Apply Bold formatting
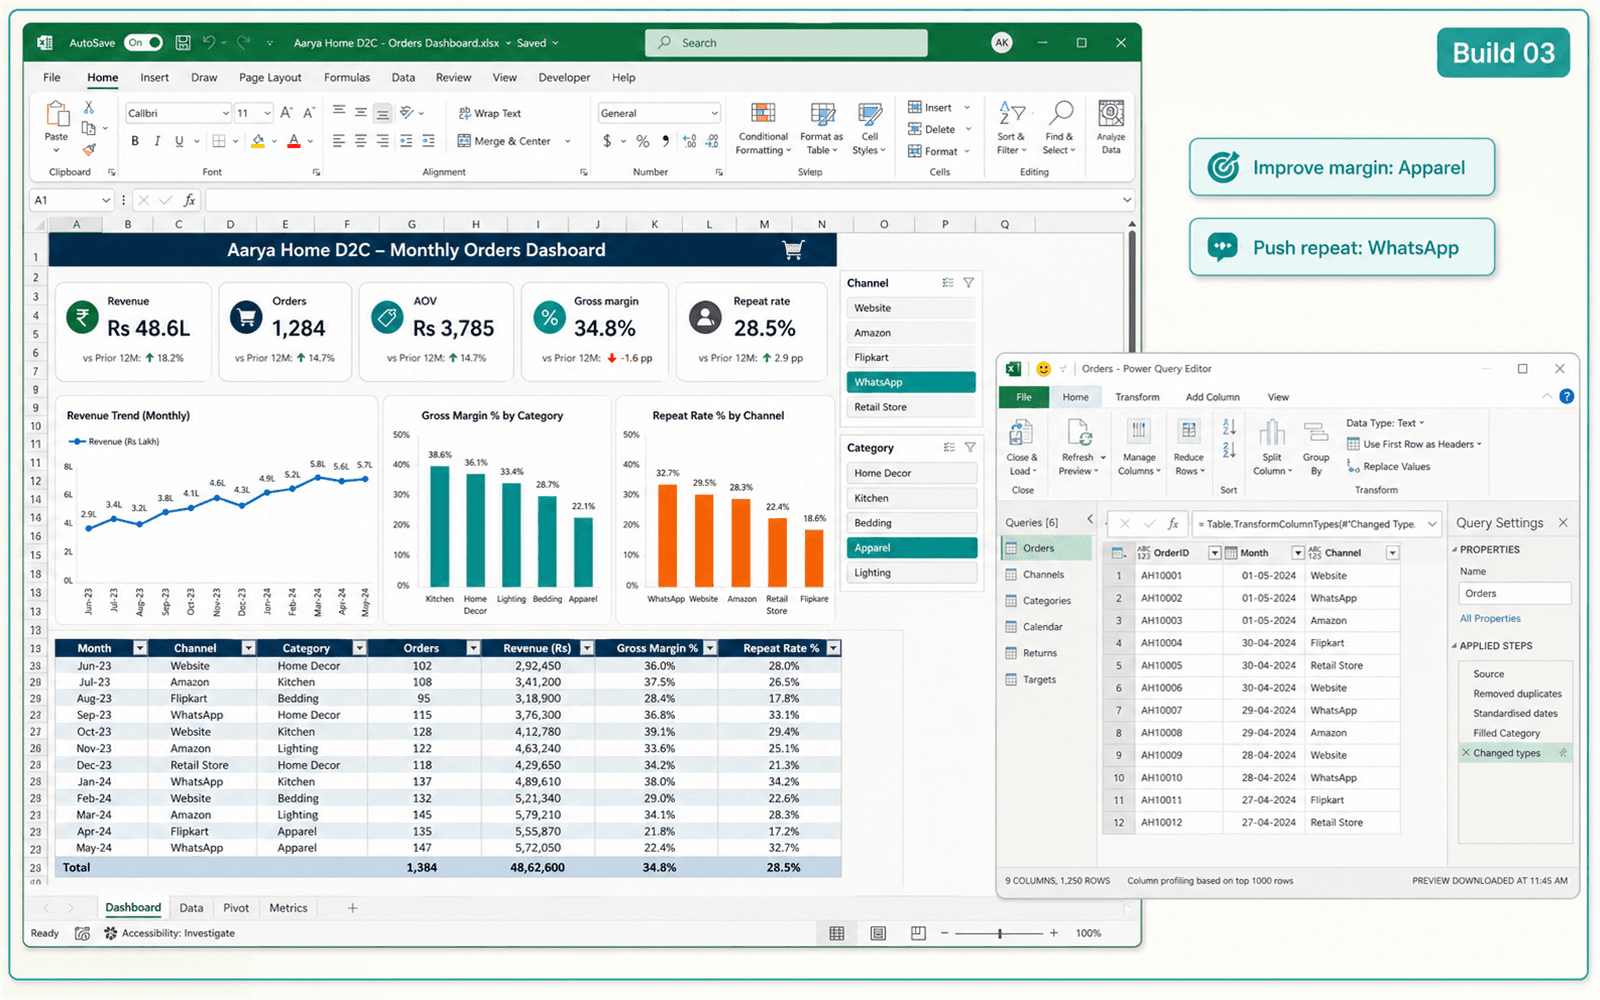Viewport: 1600px width, 1000px height. [135, 141]
